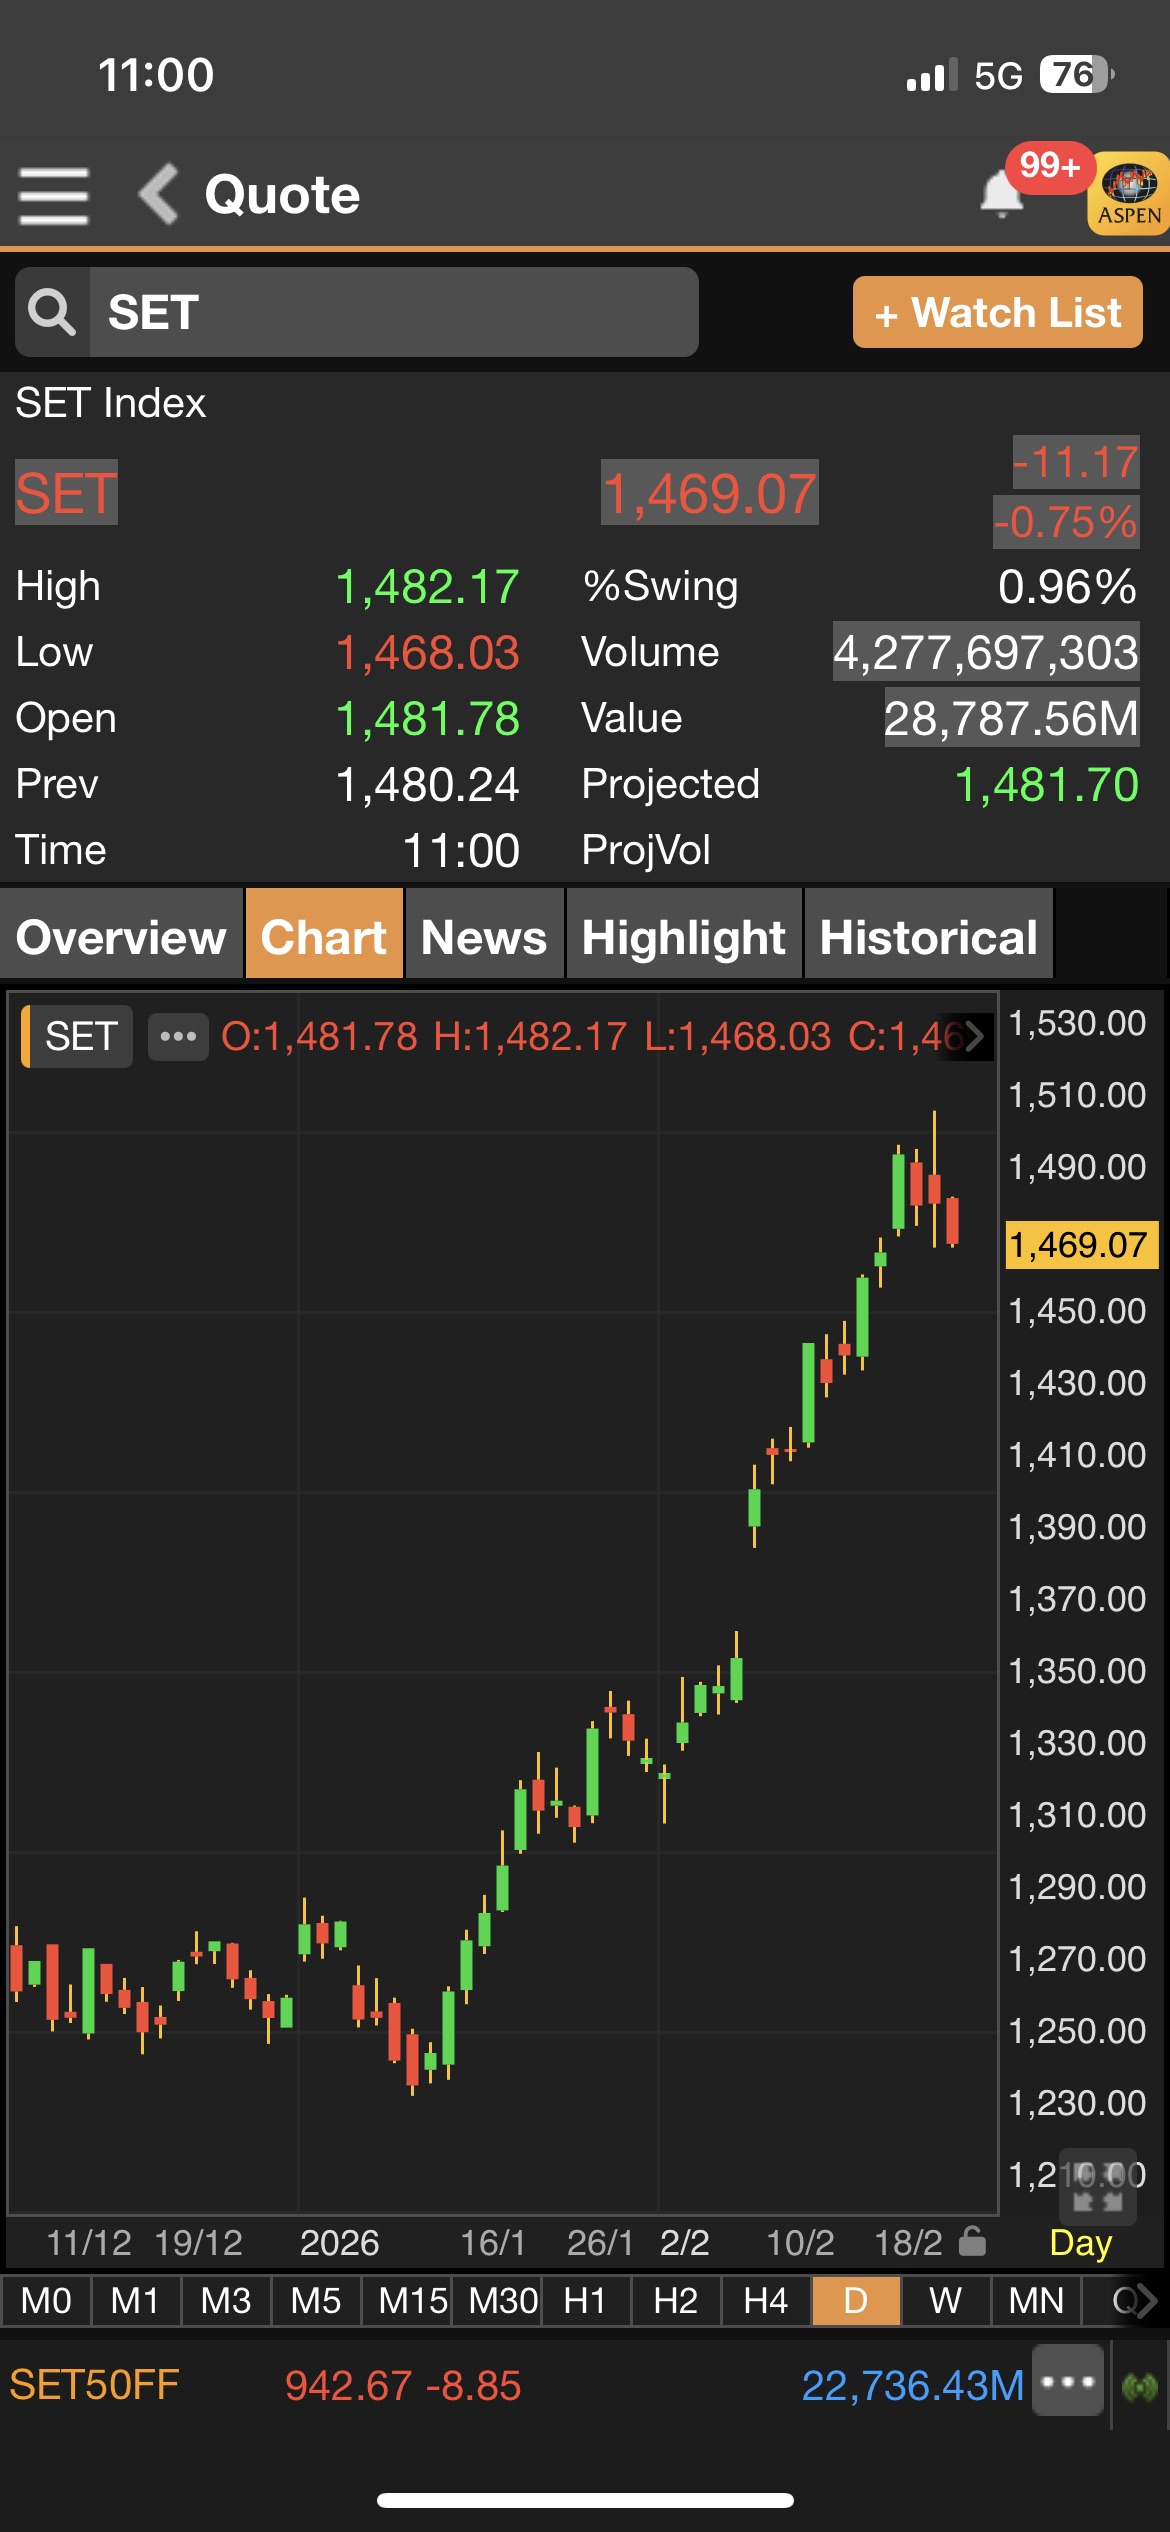Open the chart SET series options dots
Viewport: 1170px width, 2532px height.
click(178, 1036)
